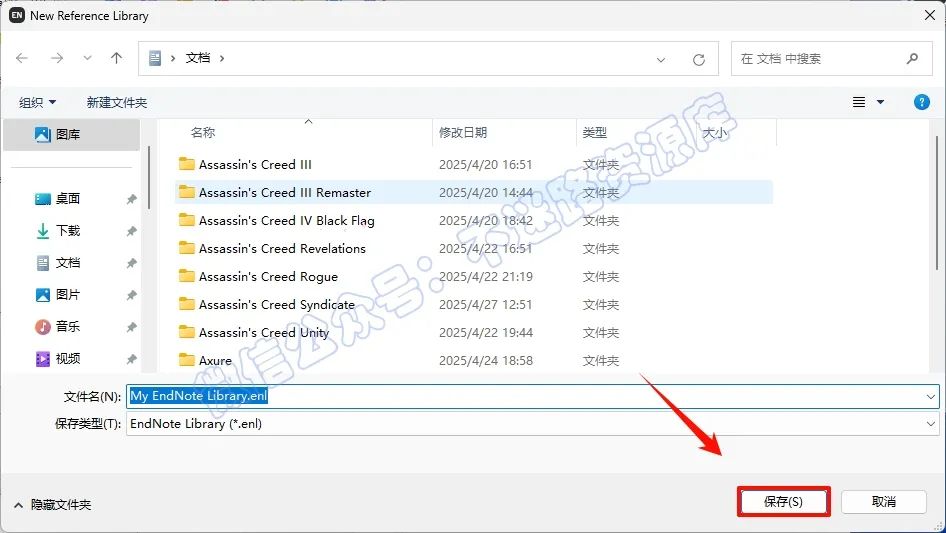Click the 桌面 desktop icon in sidebar
Image resolution: width=946 pixels, height=533 pixels.
43,199
